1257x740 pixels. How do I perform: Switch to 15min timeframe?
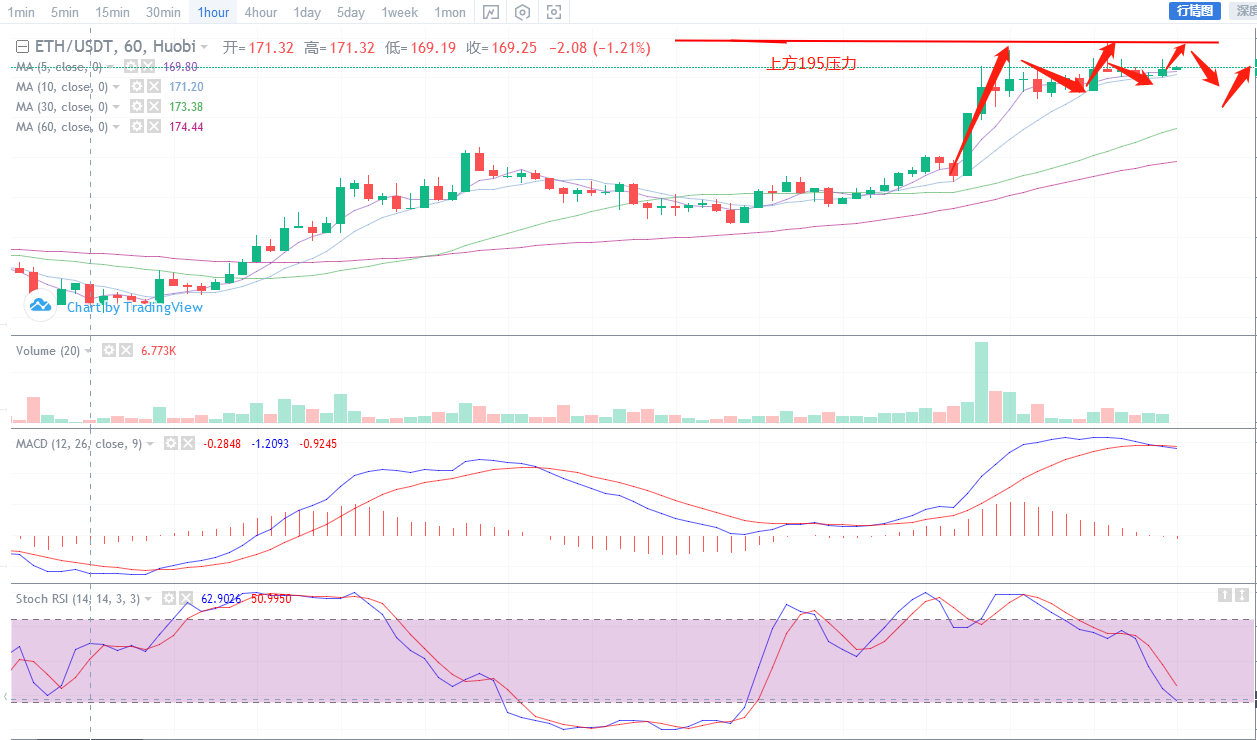112,12
